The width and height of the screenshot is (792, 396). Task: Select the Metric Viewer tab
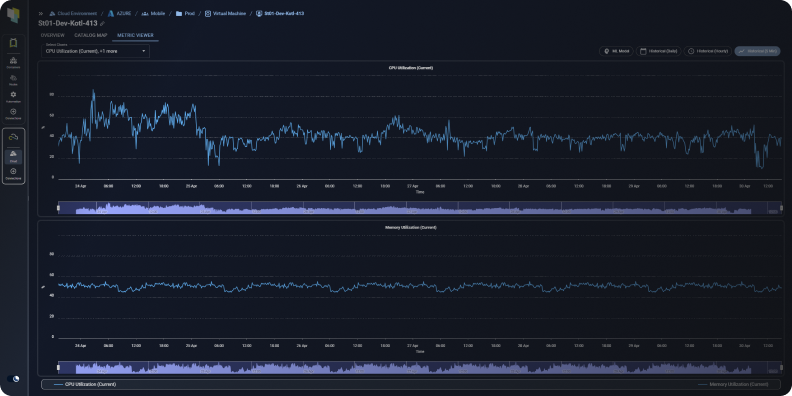135,35
